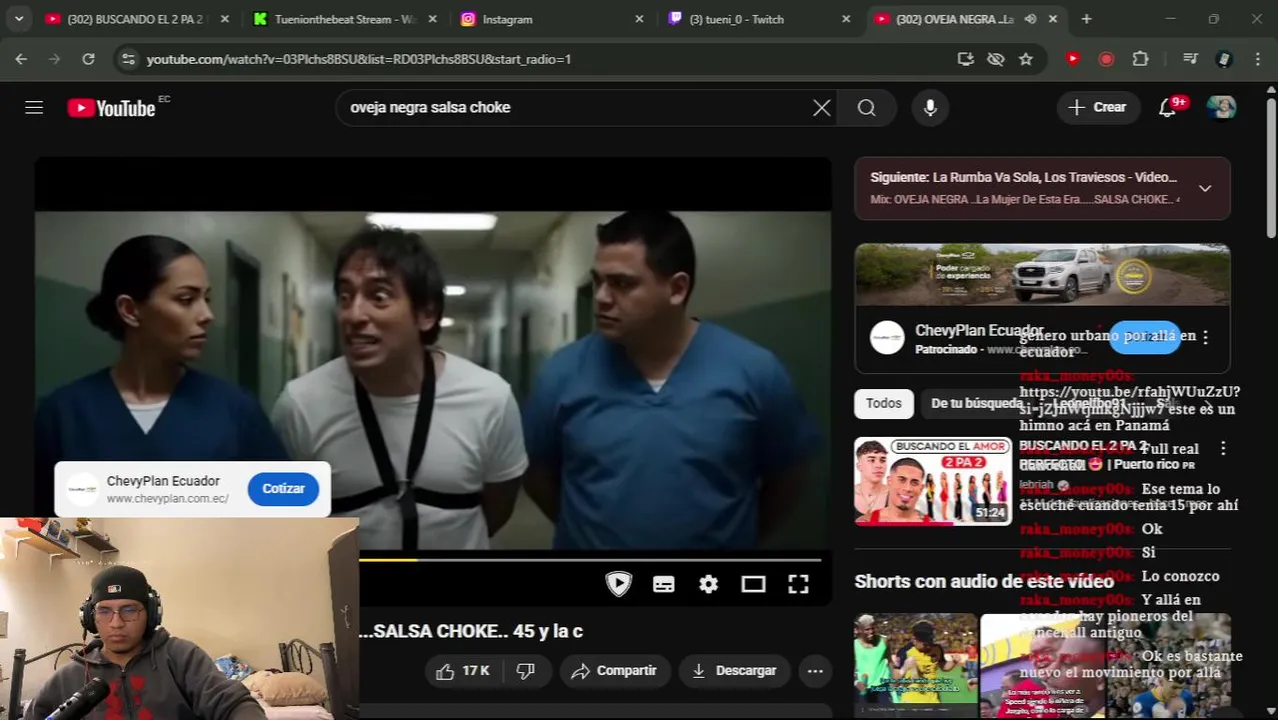Viewport: 1278px width, 720px height.
Task: Select the Todos filter chip
Action: (x=884, y=403)
